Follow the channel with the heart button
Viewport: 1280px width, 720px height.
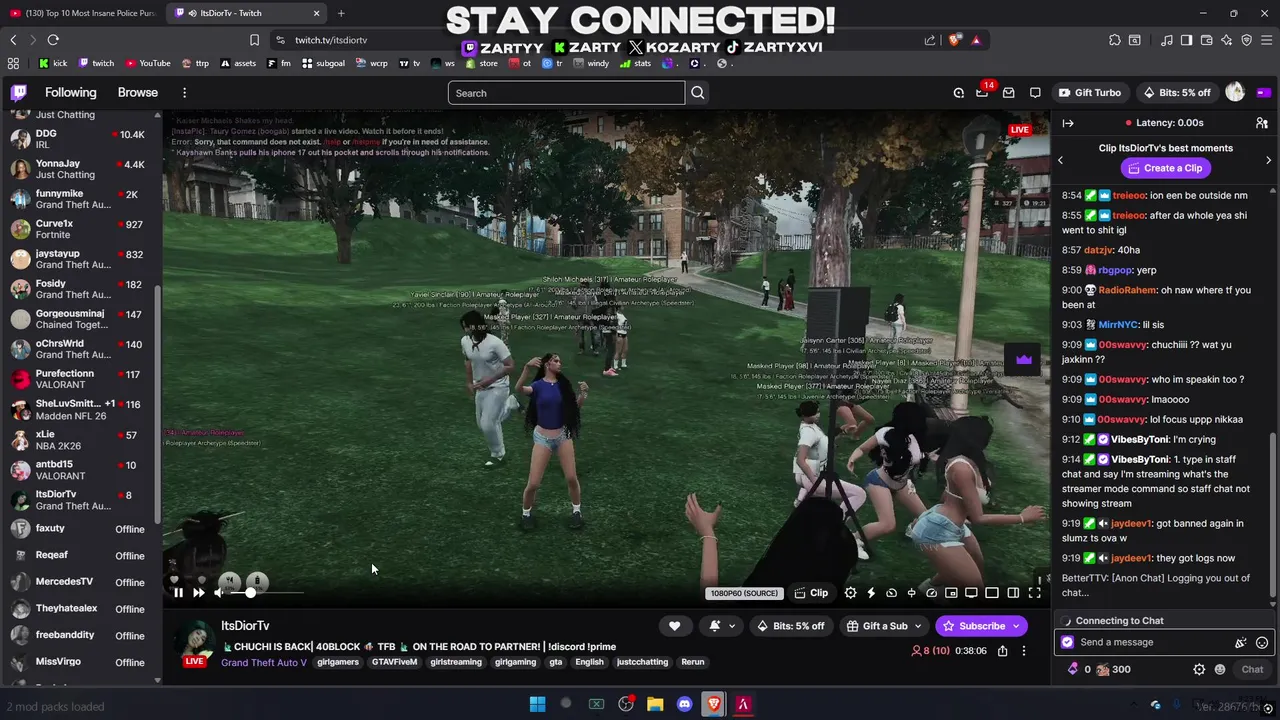click(x=674, y=626)
